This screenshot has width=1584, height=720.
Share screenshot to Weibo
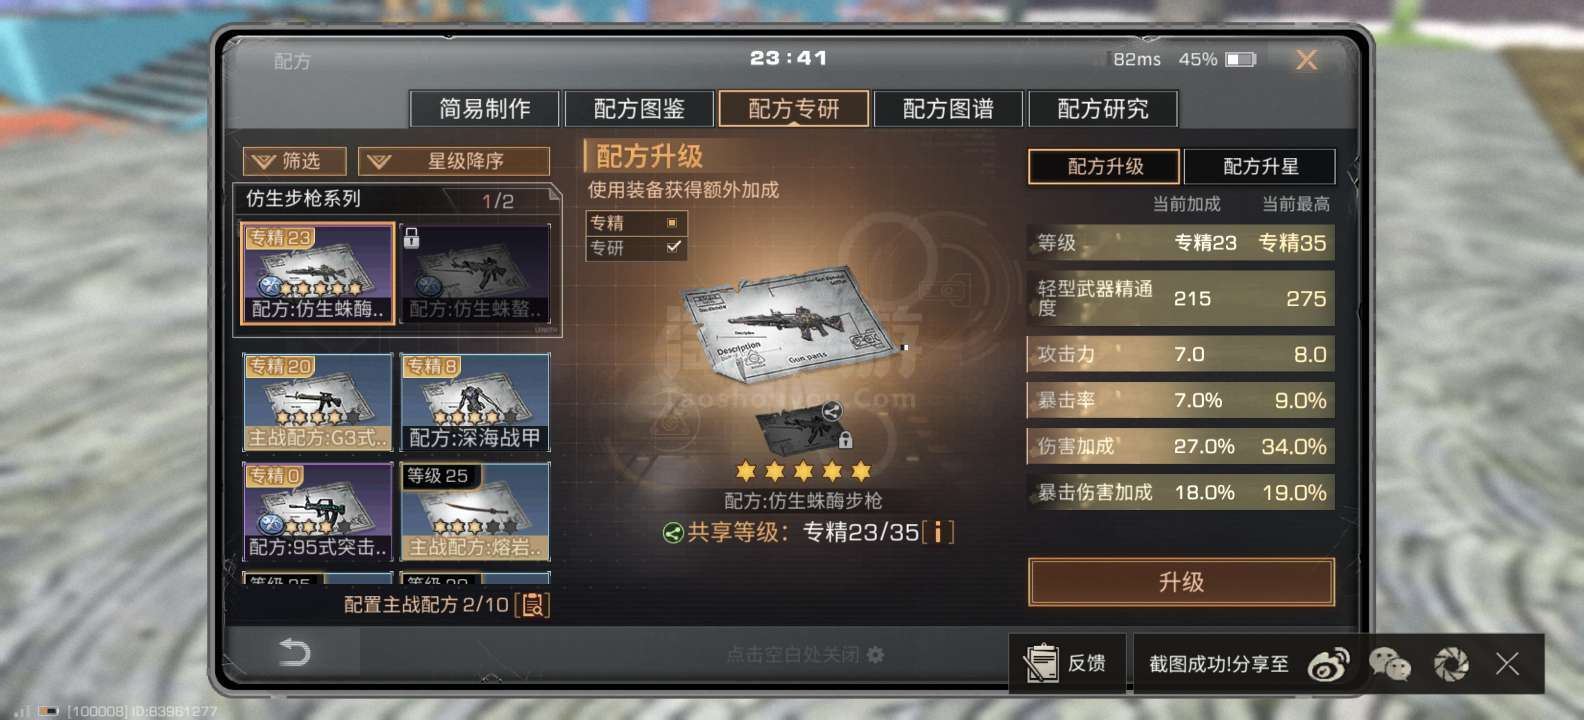pos(1329,663)
